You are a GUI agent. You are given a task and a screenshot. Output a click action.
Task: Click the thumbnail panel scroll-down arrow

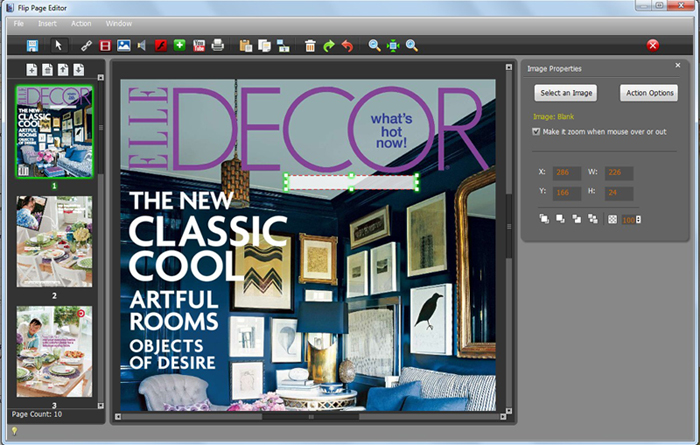coord(100,406)
